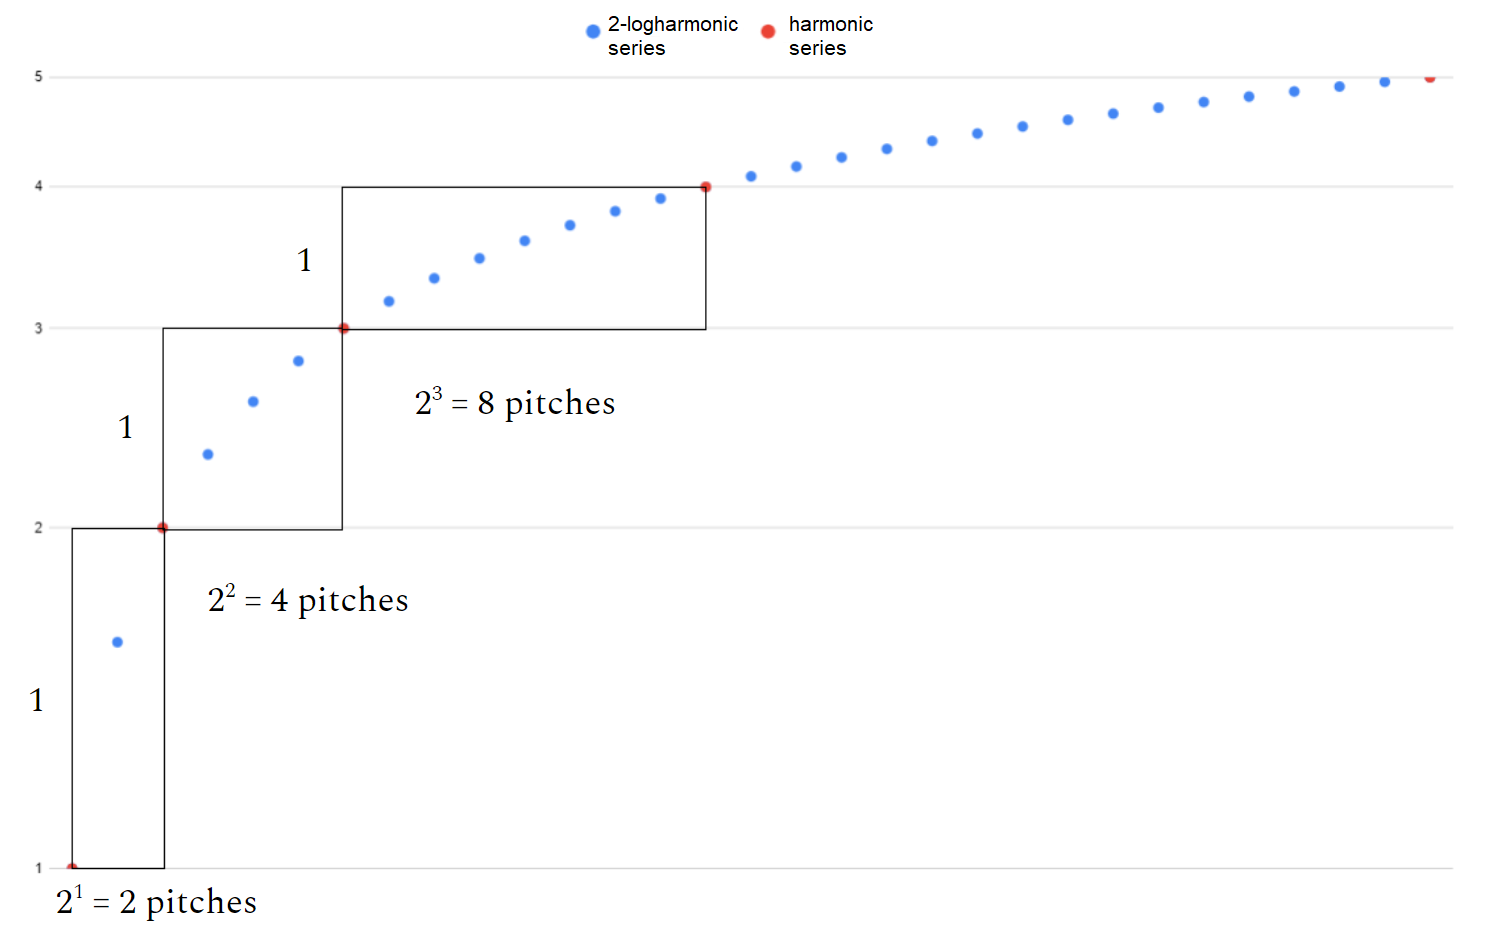Click the red harmonic series legend dot

click(768, 32)
